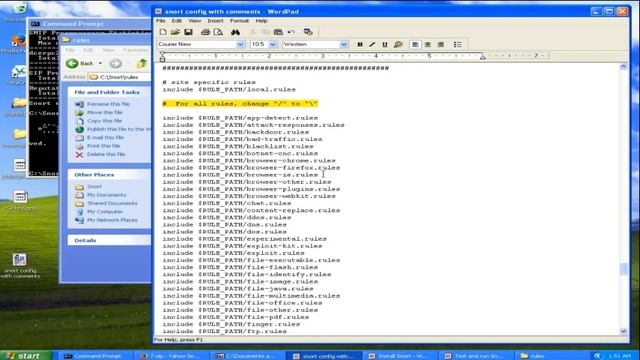Image resolution: width=640 pixels, height=360 pixels.
Task: Click the right margin marker on ruler
Action: click(482, 58)
